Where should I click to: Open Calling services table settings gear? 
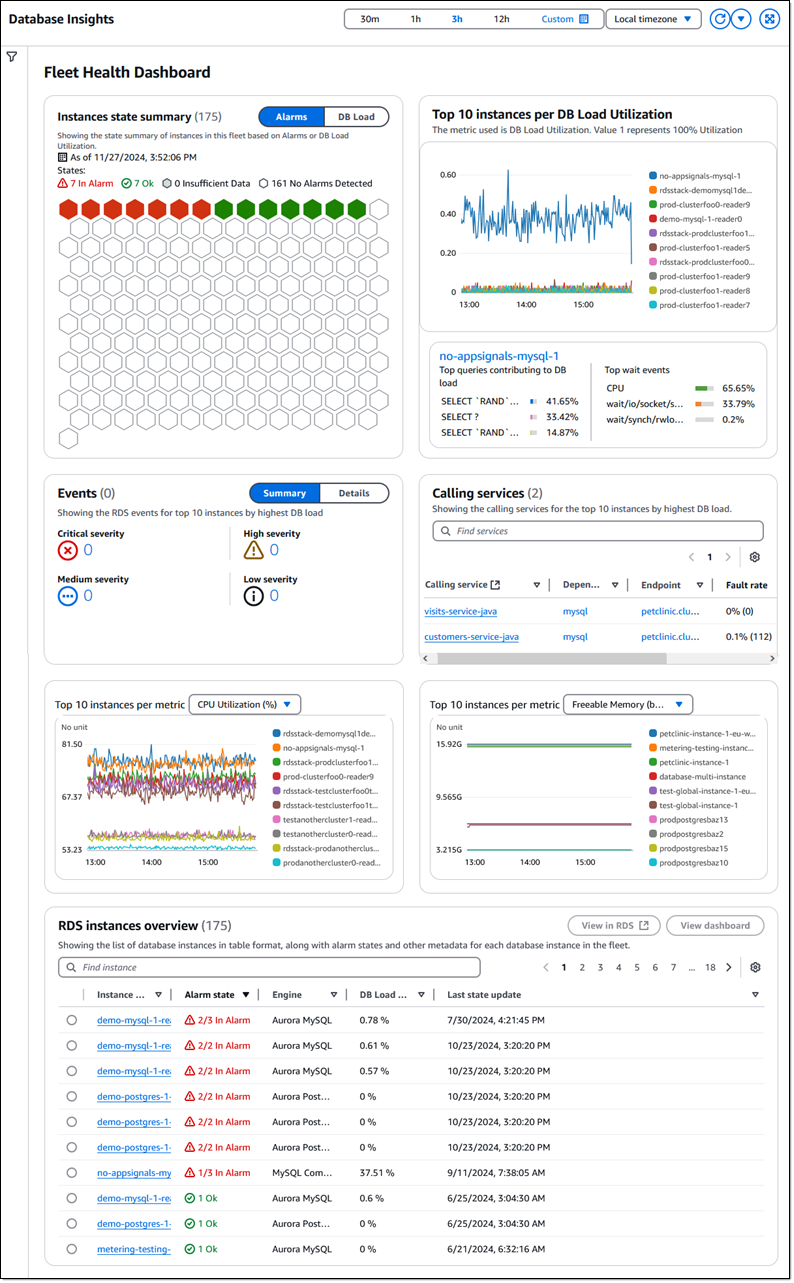pyautogui.click(x=755, y=557)
